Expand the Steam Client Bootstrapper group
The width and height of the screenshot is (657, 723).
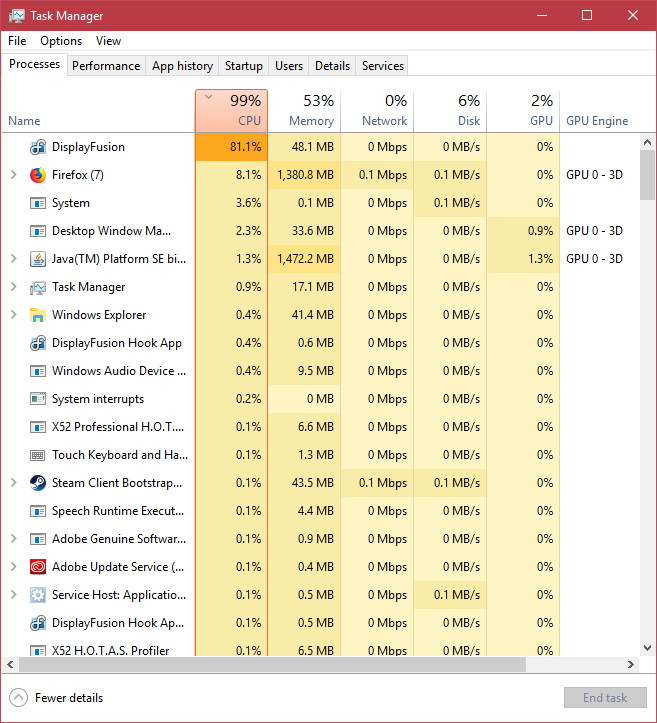click(13, 483)
